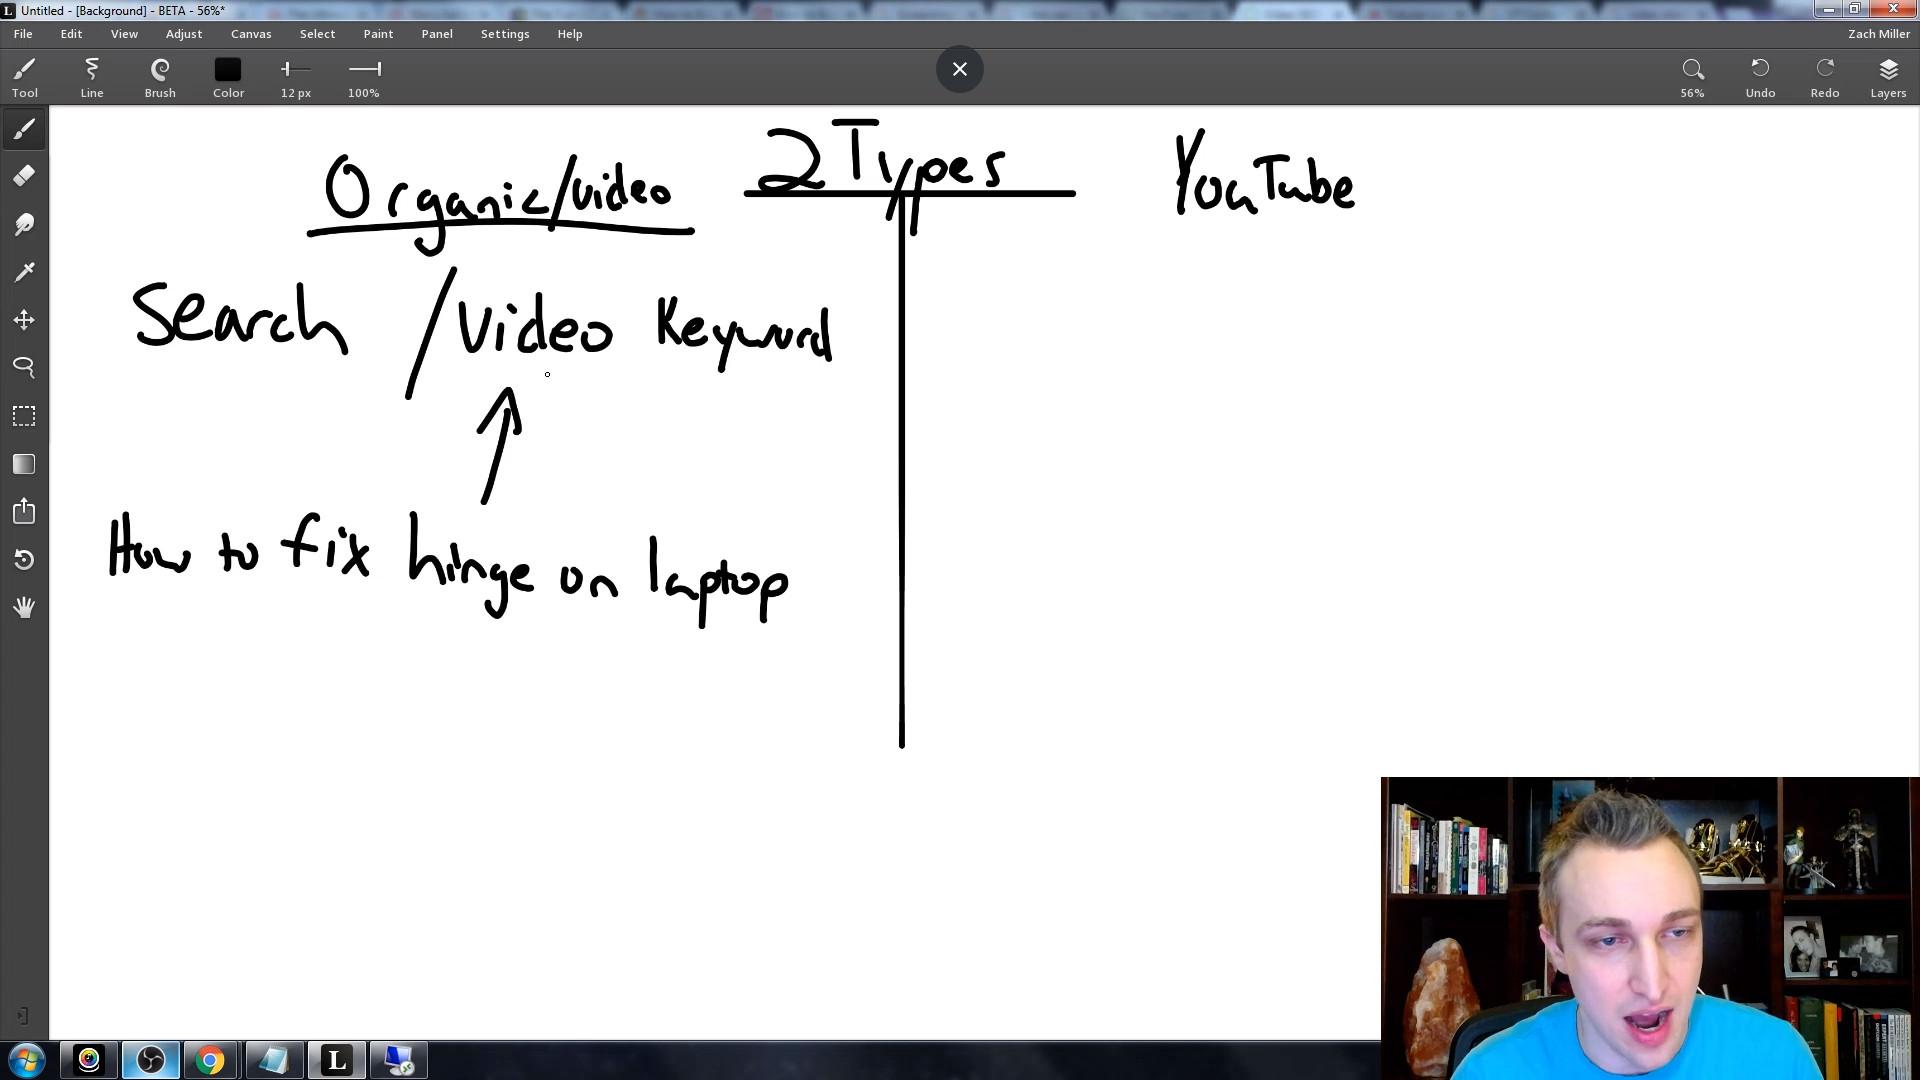Select the Brush tool
Image resolution: width=1920 pixels, height=1080 pixels.
(x=24, y=129)
